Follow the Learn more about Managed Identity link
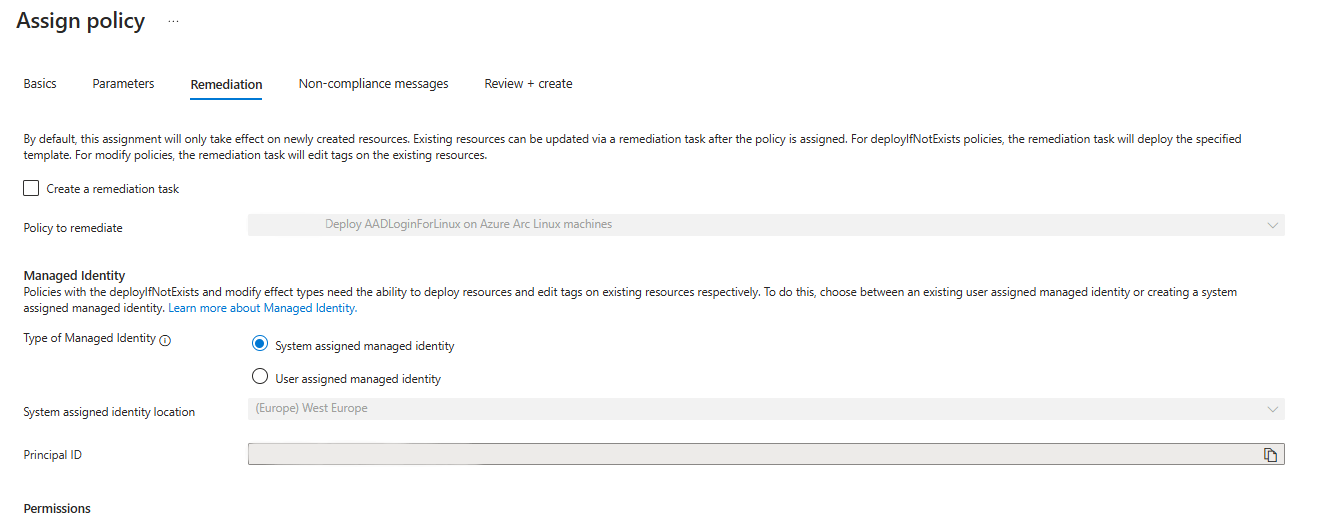The image size is (1342, 520). 262,308
